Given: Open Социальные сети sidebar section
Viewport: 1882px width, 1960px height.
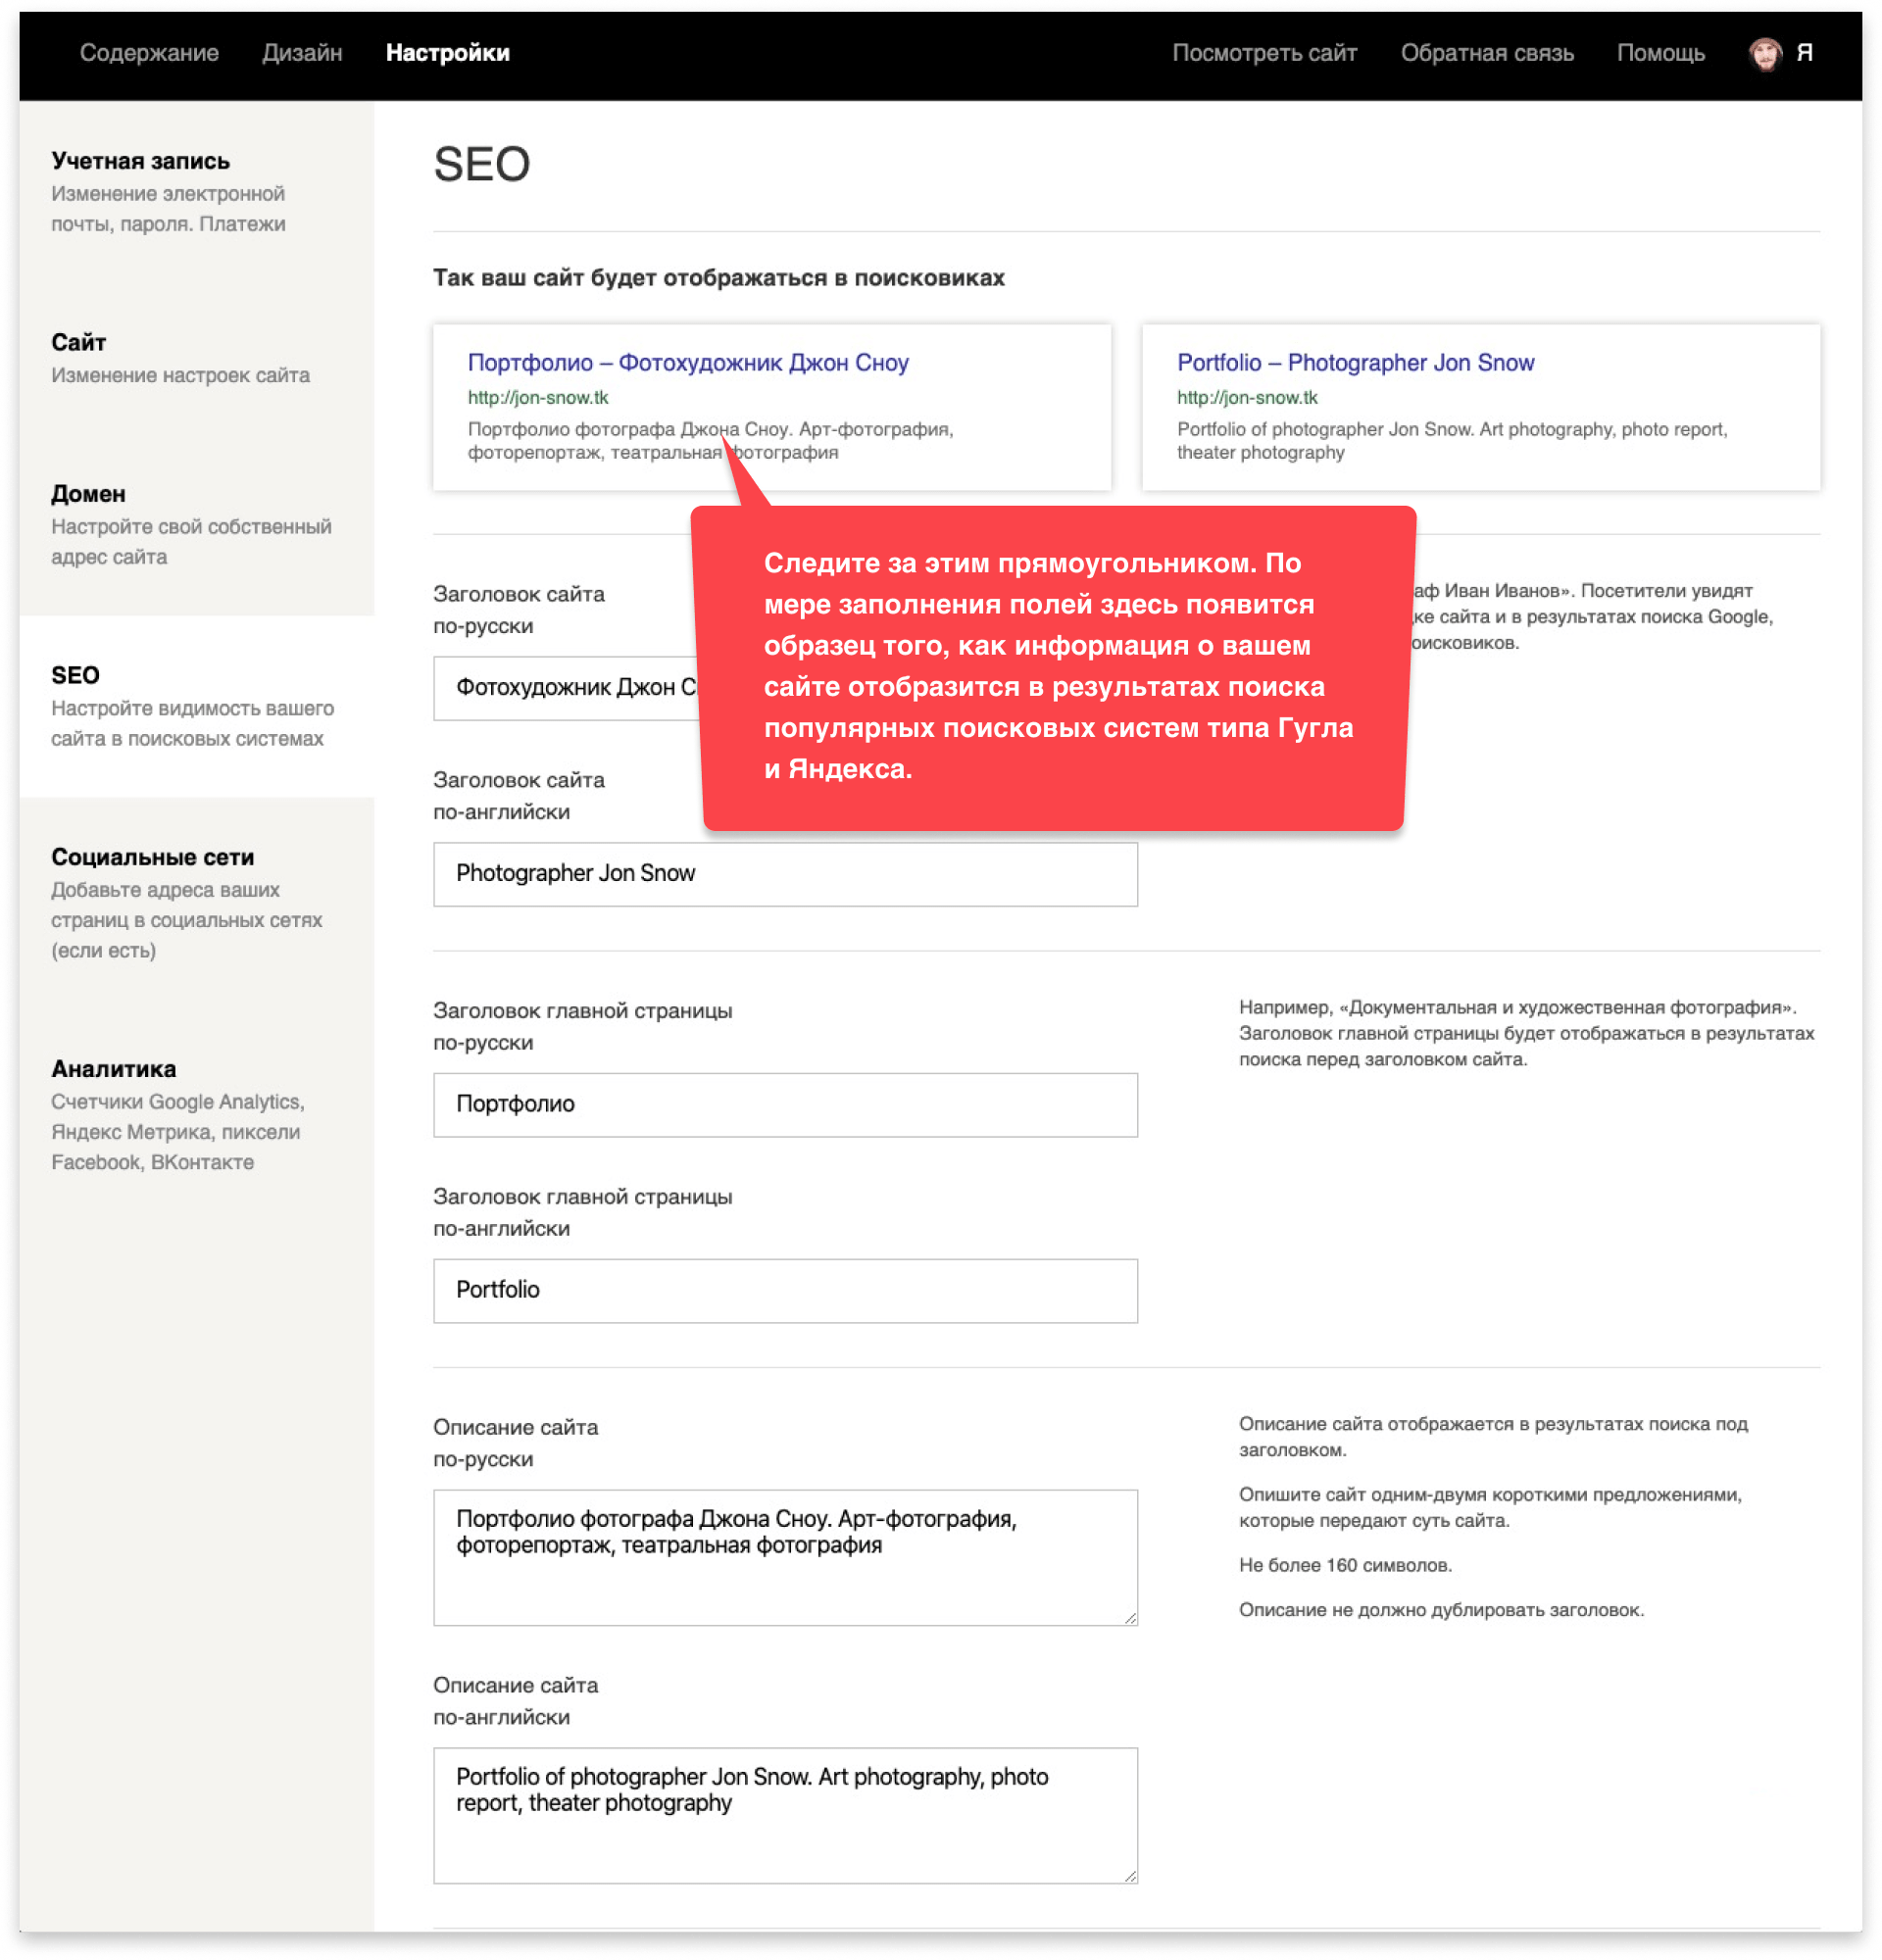Looking at the screenshot, I should click(152, 857).
